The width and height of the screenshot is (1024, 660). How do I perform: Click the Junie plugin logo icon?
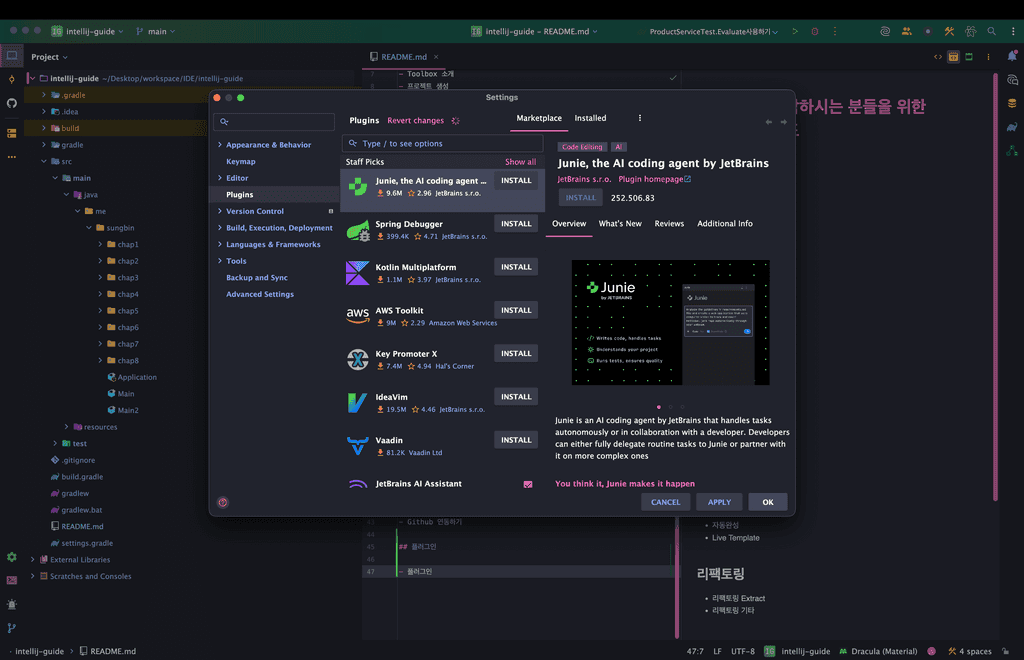(x=357, y=186)
